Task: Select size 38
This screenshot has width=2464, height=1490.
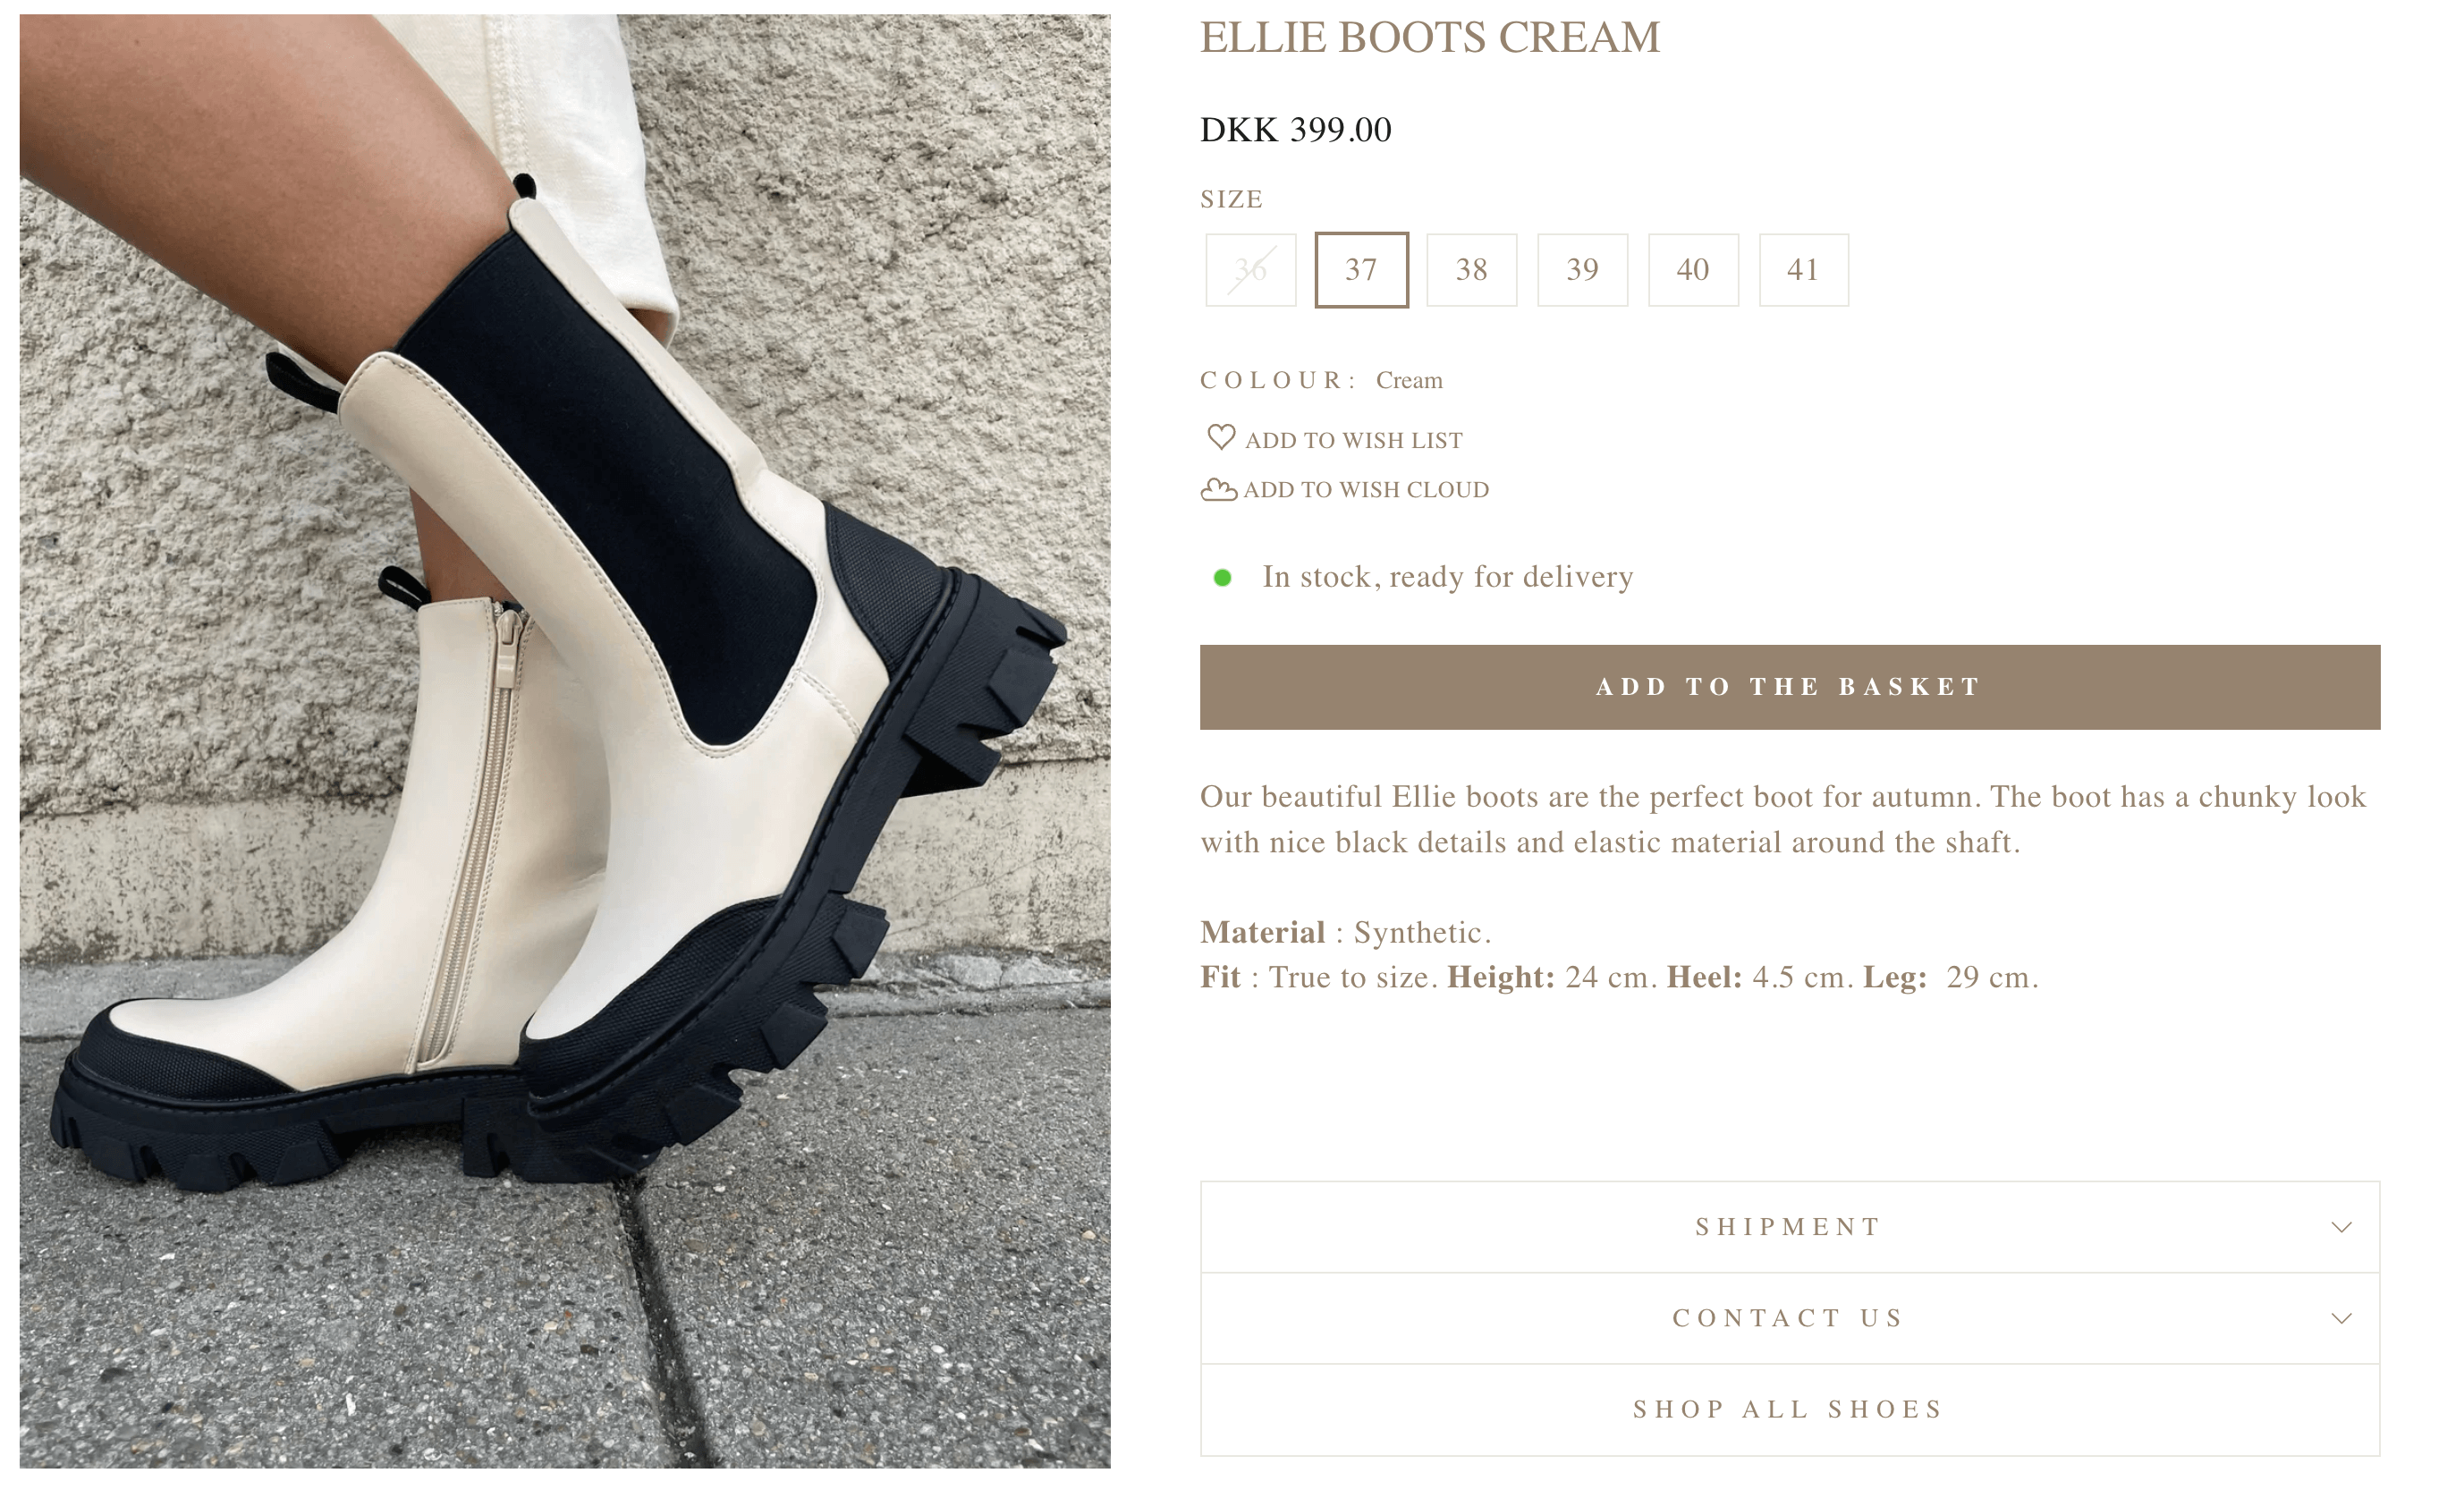Action: point(1471,270)
